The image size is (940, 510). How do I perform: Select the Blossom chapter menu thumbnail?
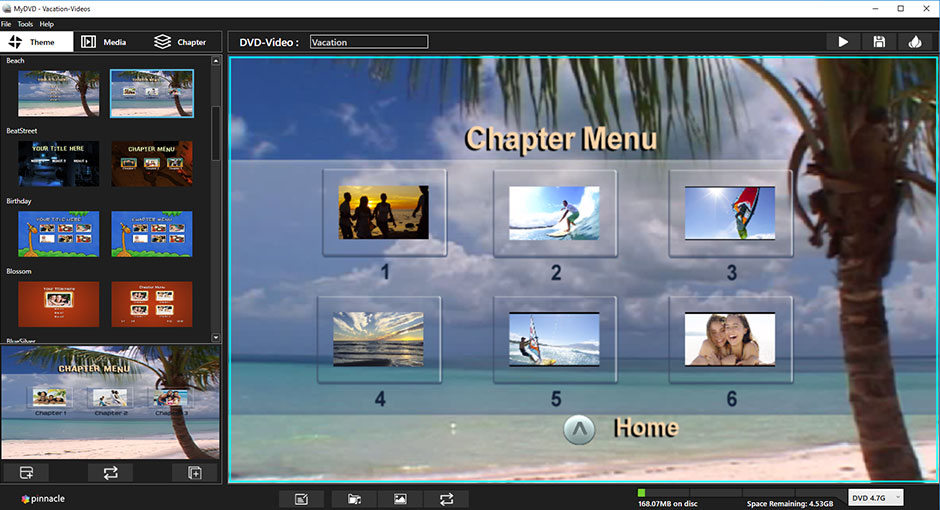coord(152,304)
